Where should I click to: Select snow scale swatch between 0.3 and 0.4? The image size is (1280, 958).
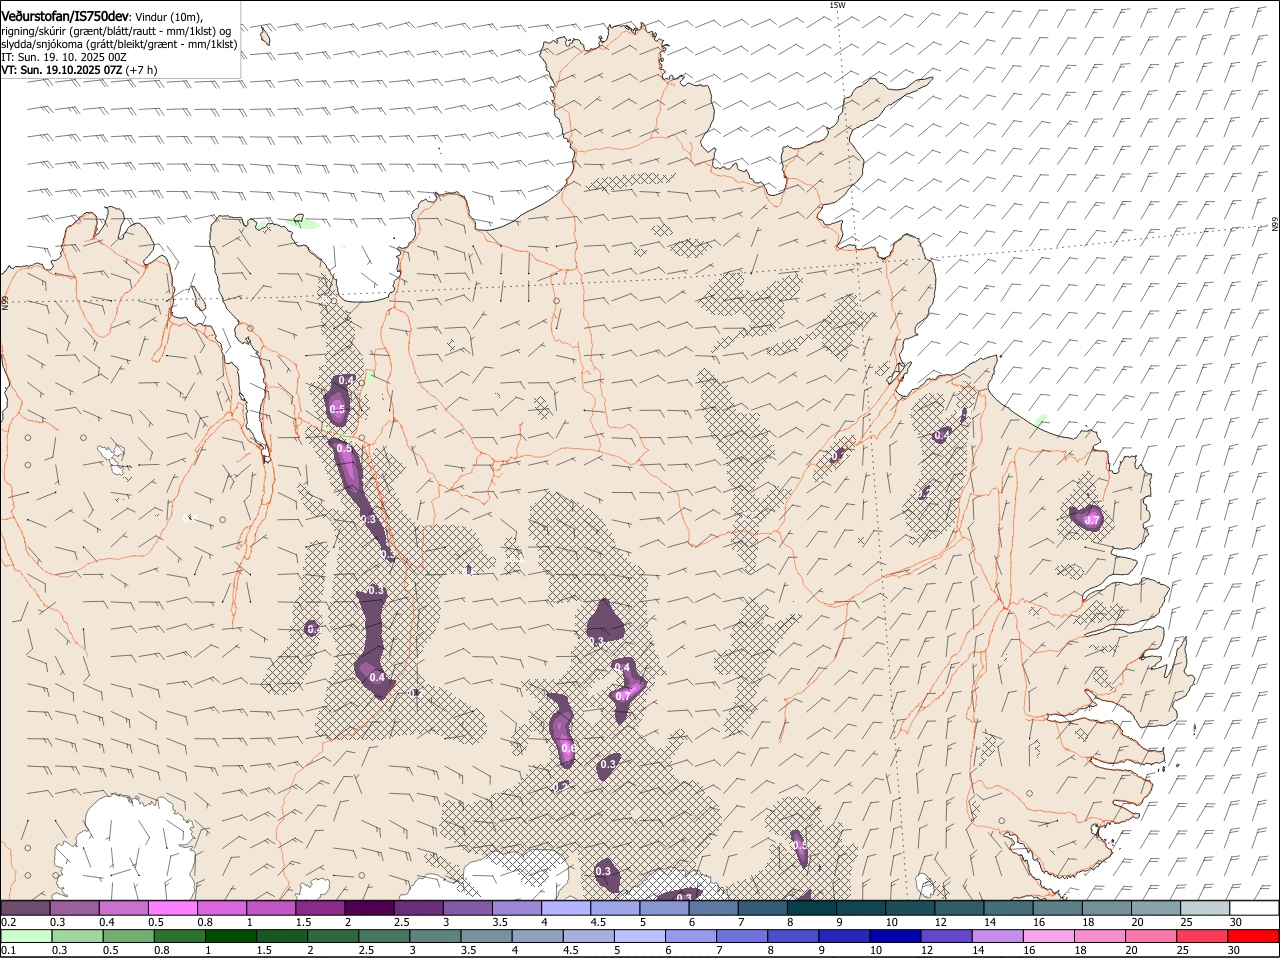pyautogui.click(x=74, y=908)
